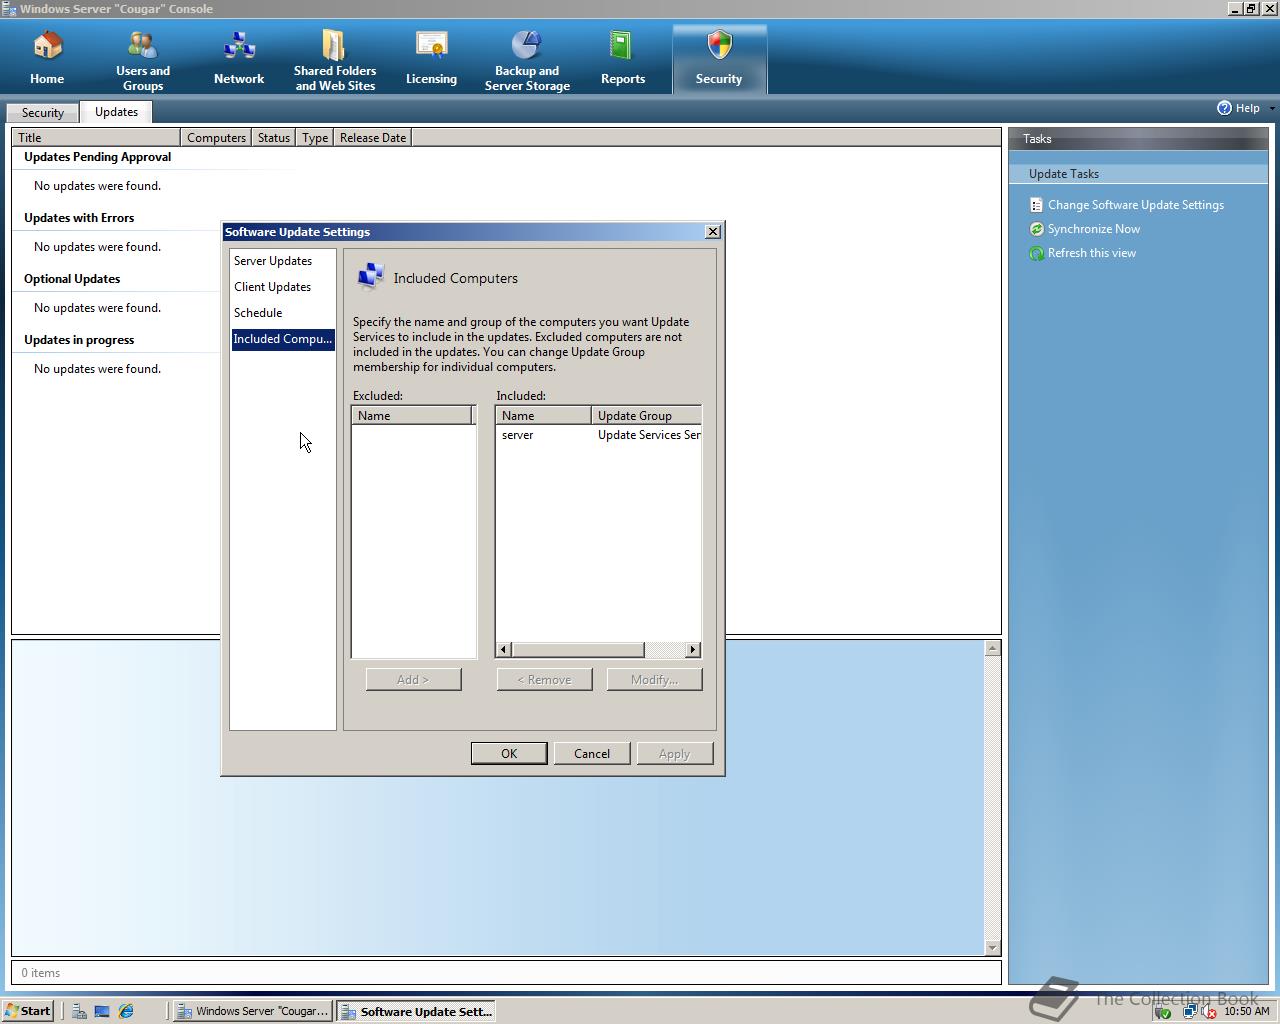Click the taskbar clock showing 10:50 AM

pos(1246,1011)
